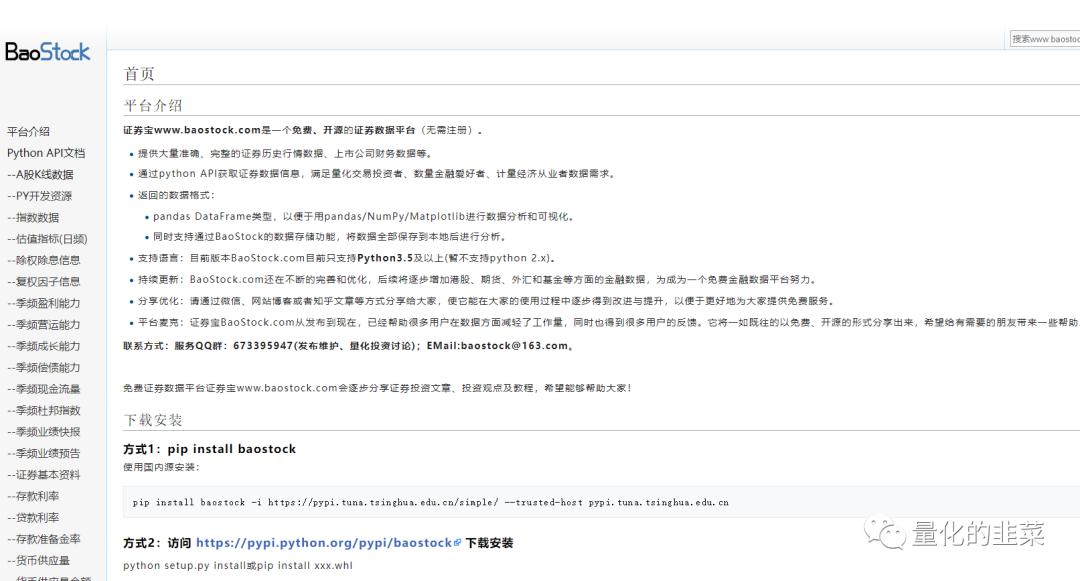
Task: Select 季频盈利能力 entry
Action: (44, 303)
